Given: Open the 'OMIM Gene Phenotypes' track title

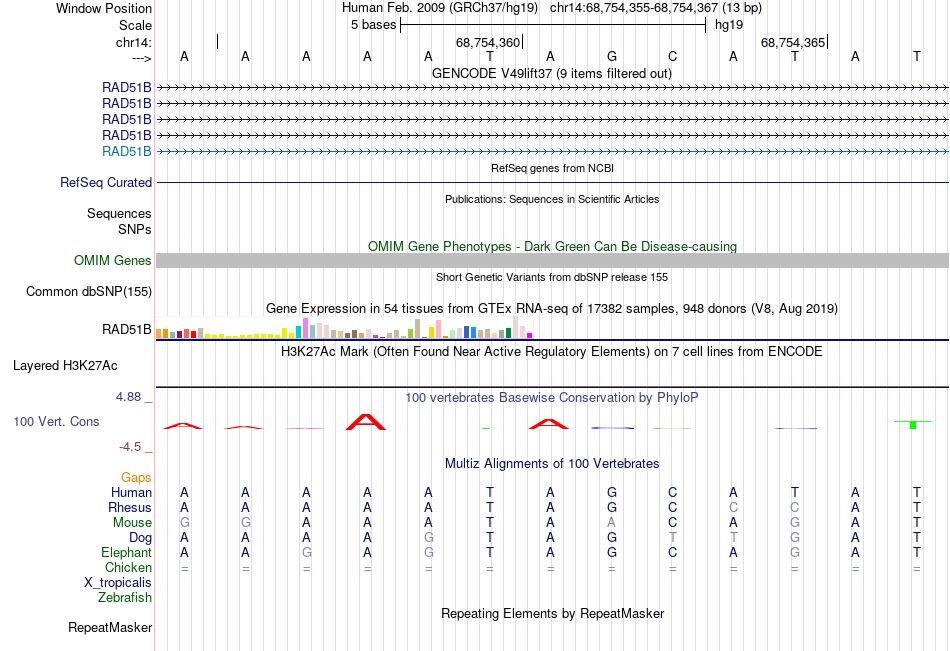Looking at the screenshot, I should [553, 246].
